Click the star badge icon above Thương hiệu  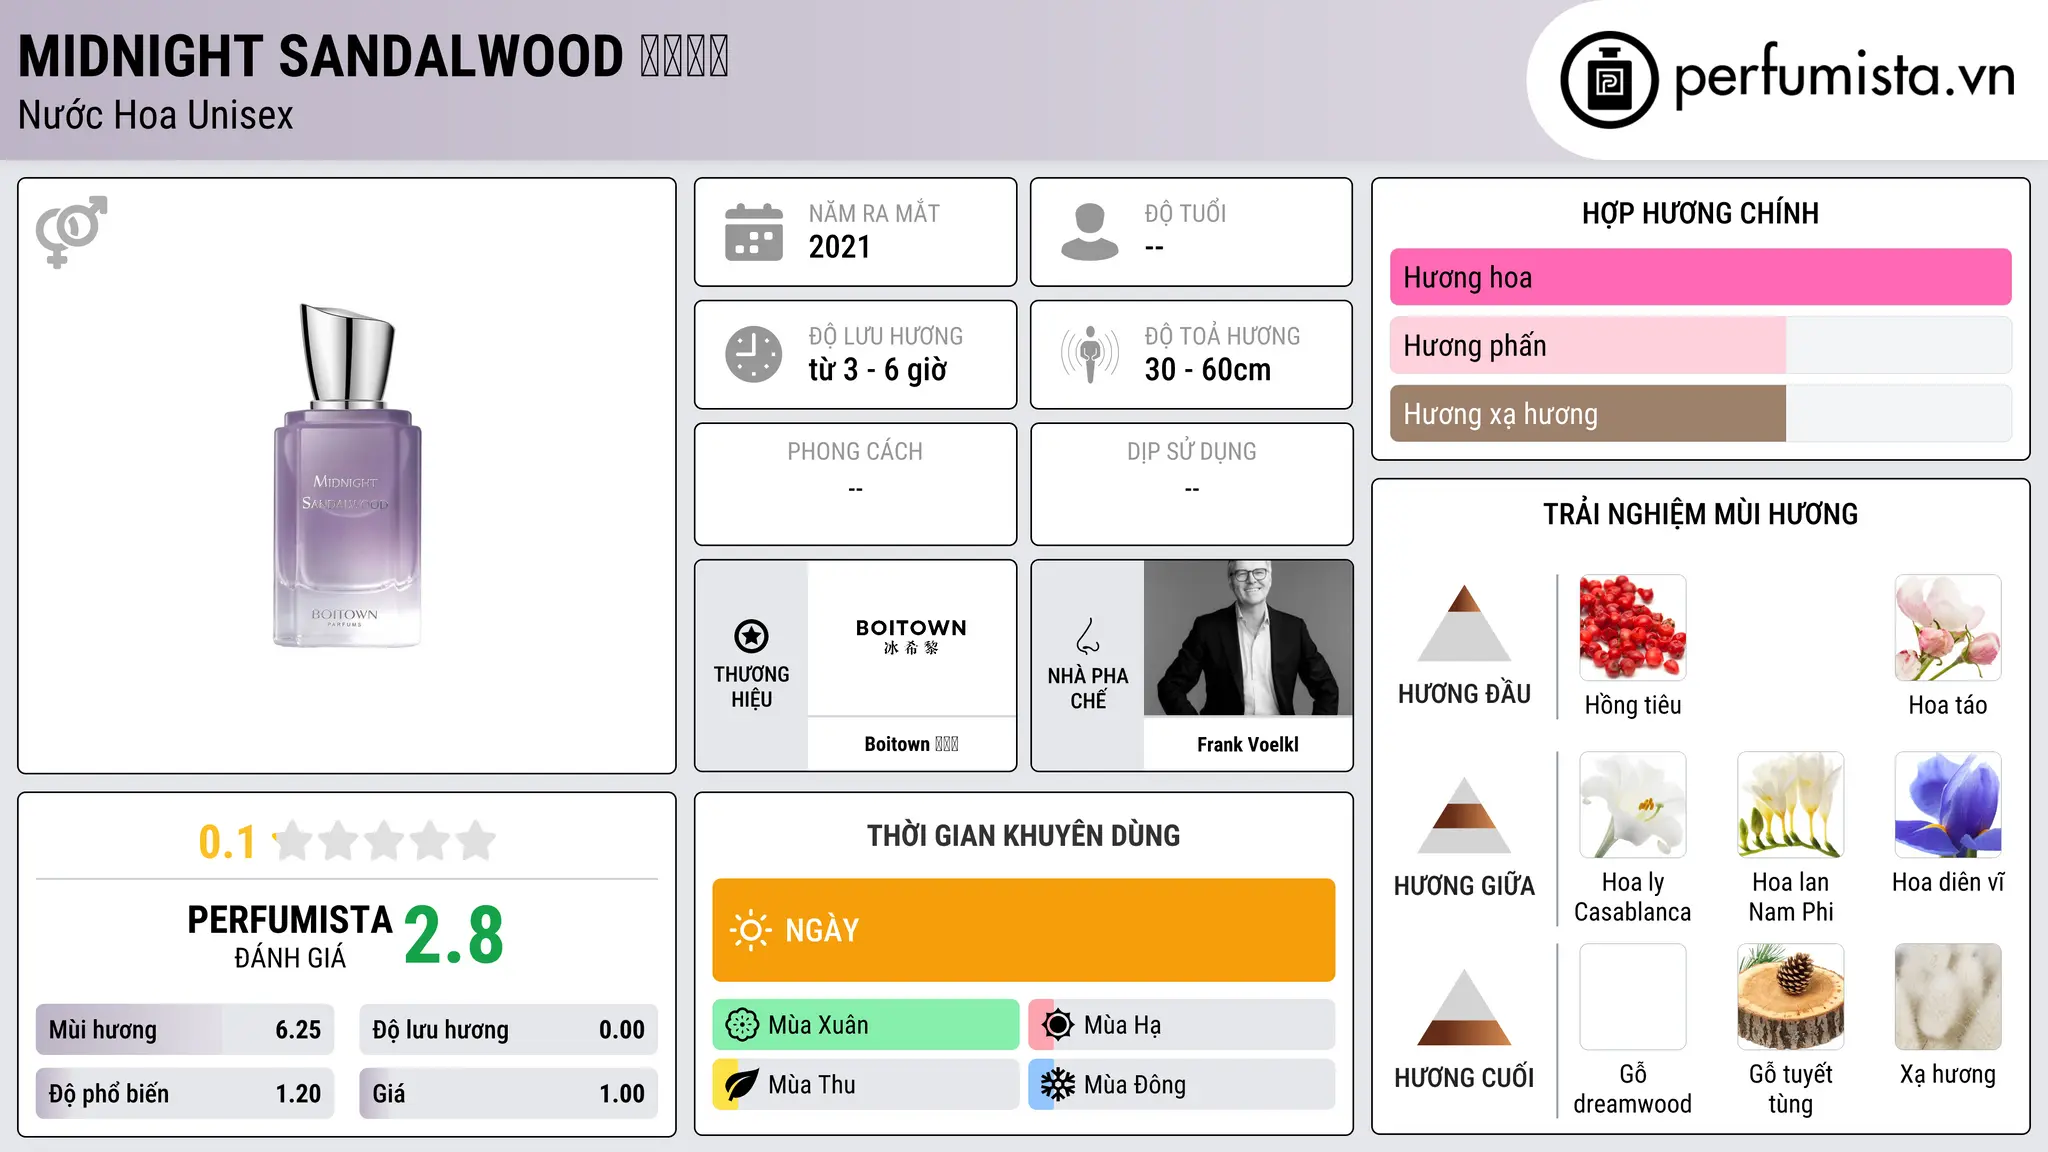click(x=751, y=636)
